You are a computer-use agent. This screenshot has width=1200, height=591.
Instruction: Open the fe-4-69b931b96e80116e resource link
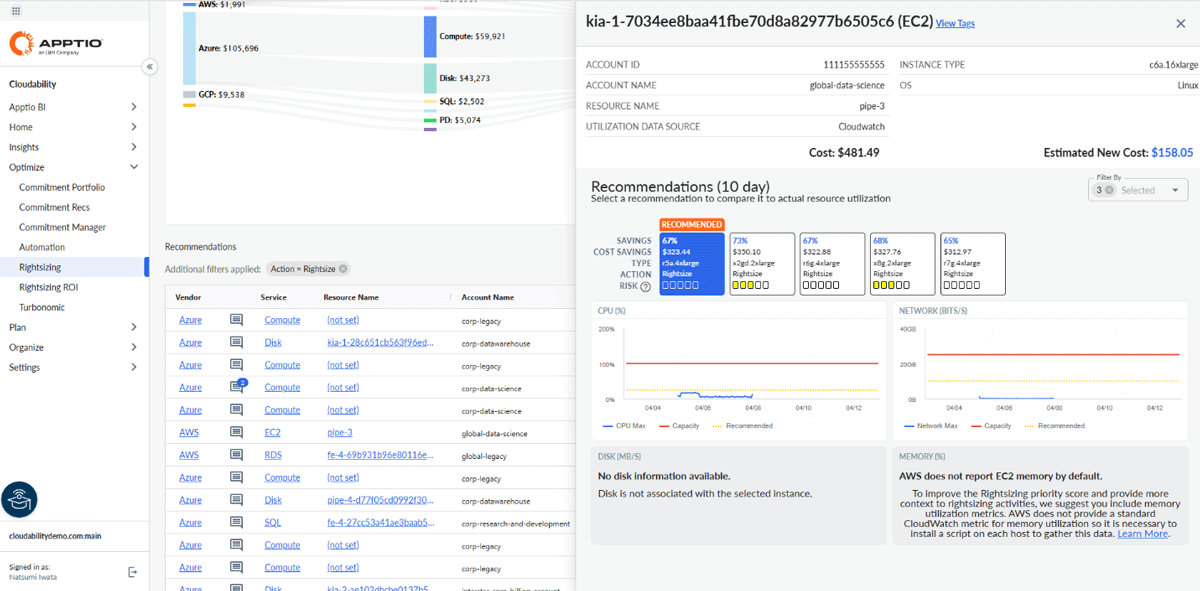pos(380,455)
